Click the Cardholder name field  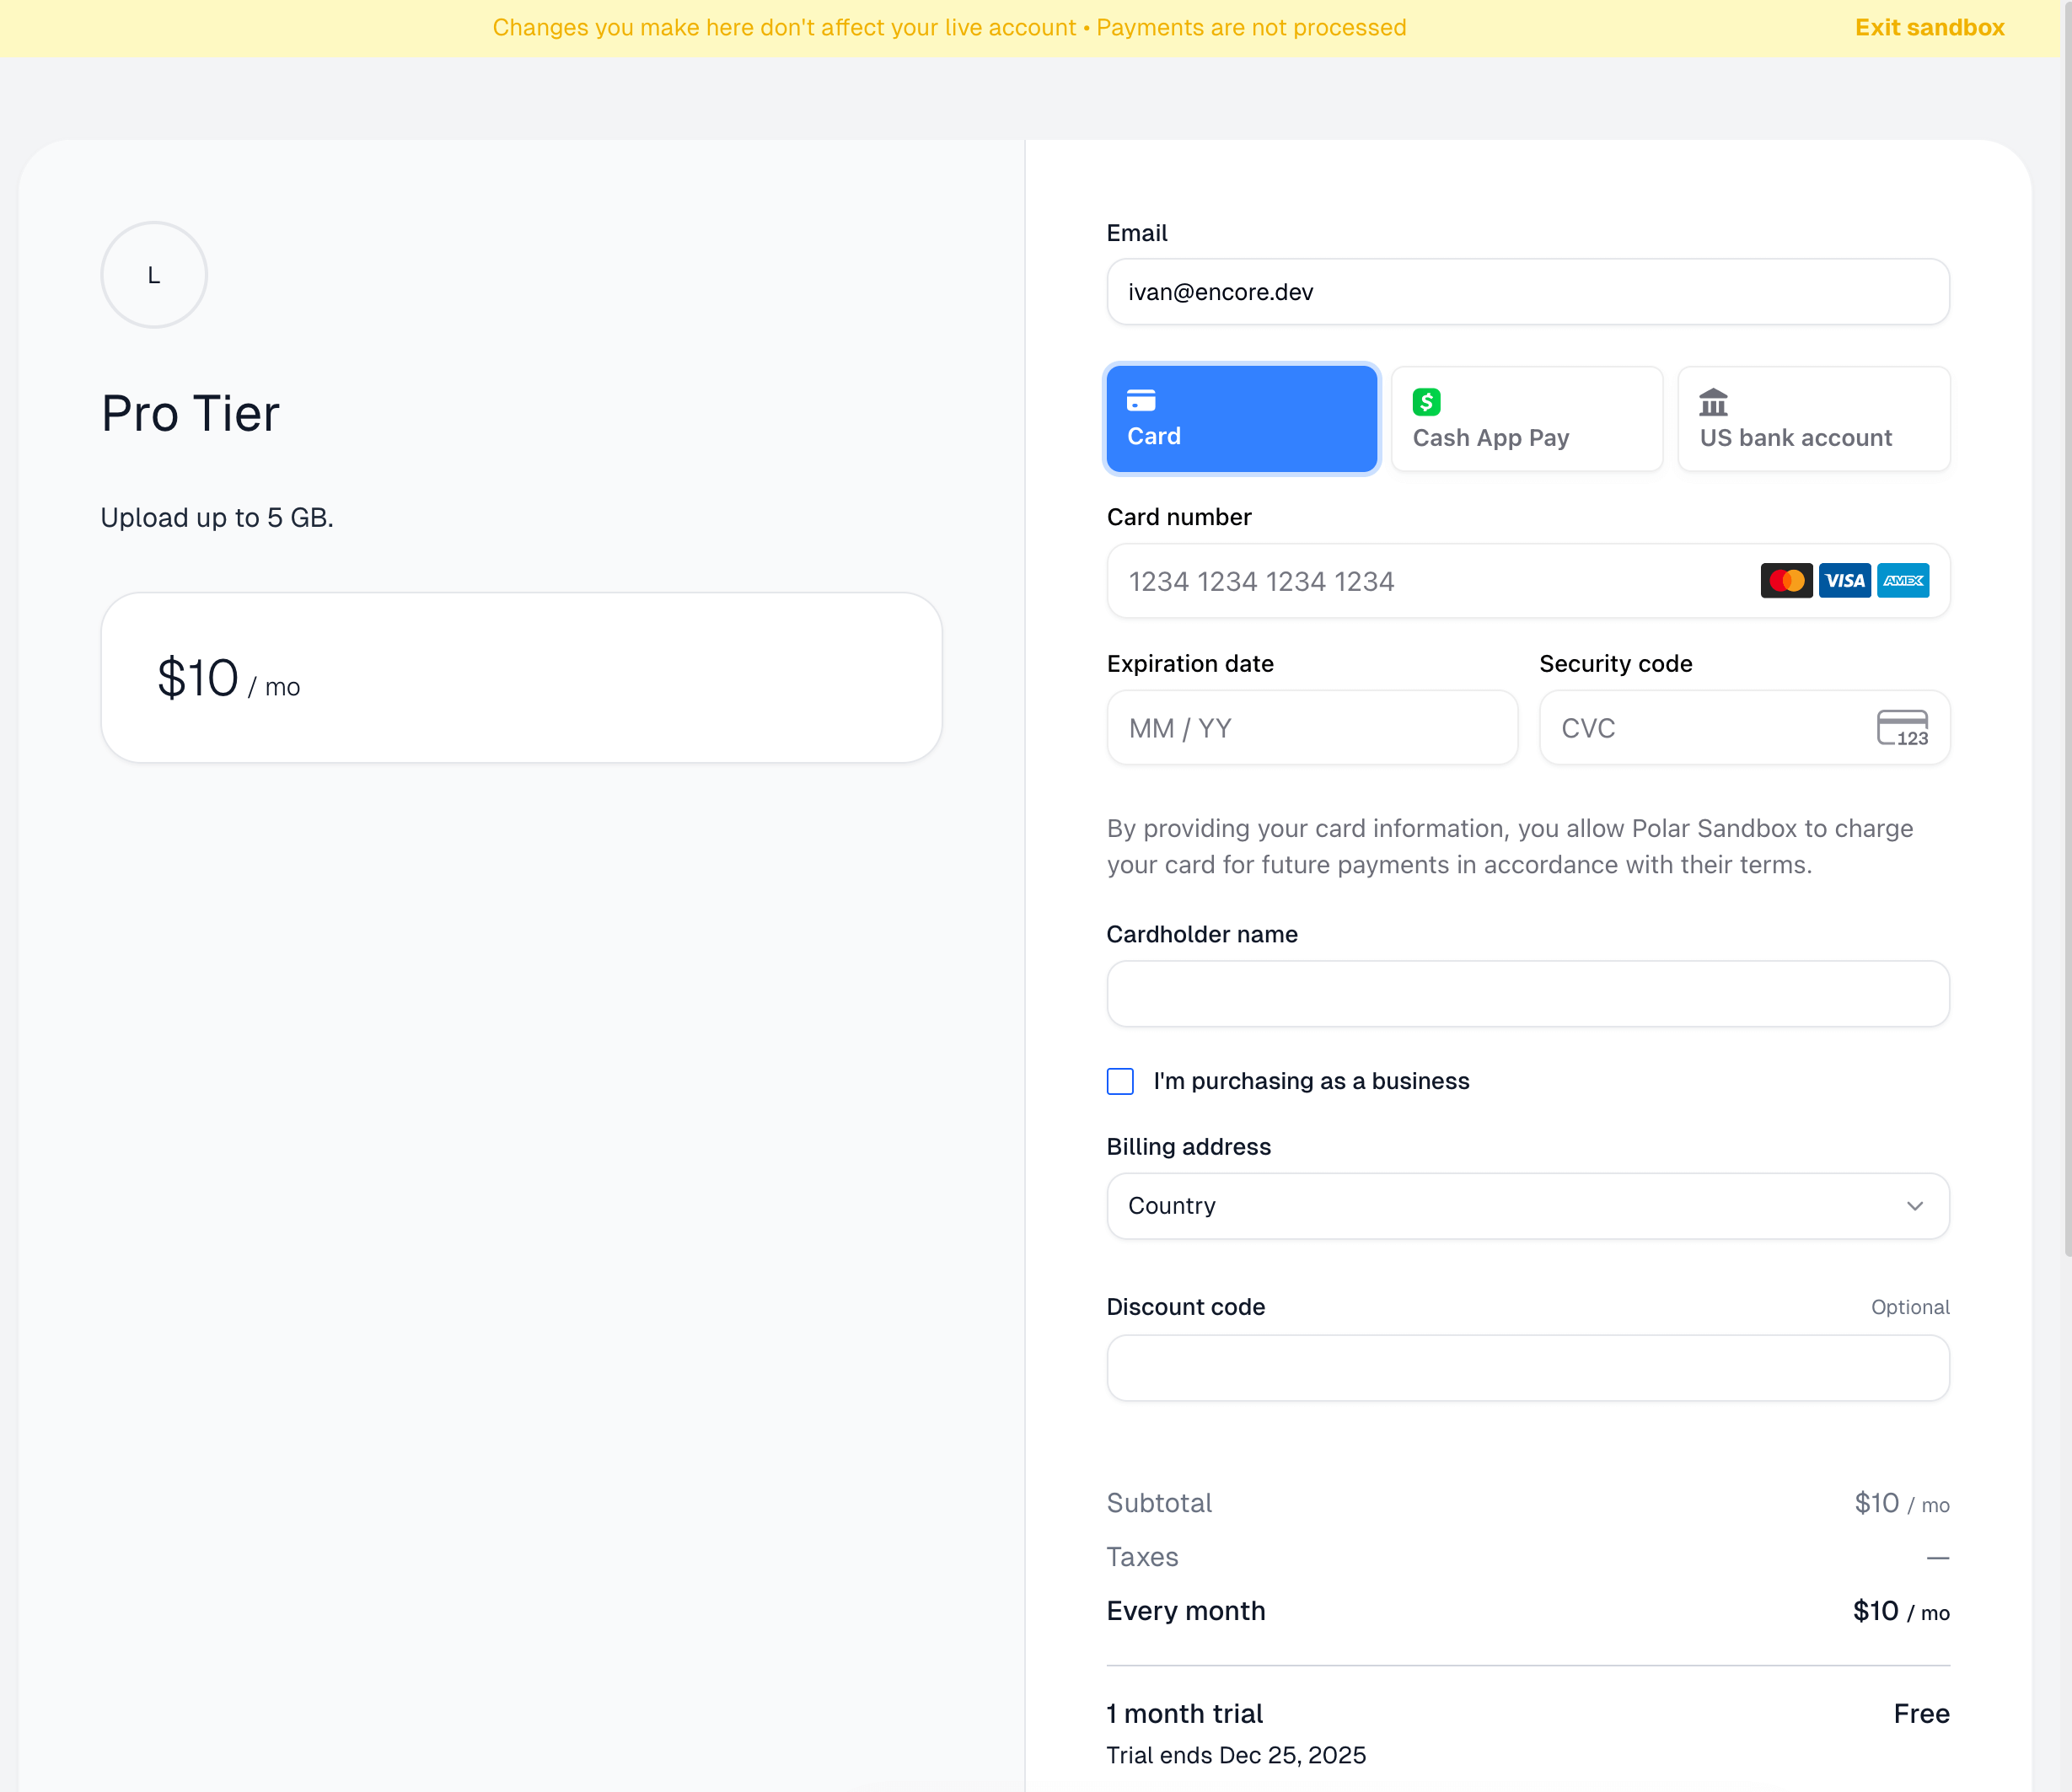pyautogui.click(x=1527, y=994)
